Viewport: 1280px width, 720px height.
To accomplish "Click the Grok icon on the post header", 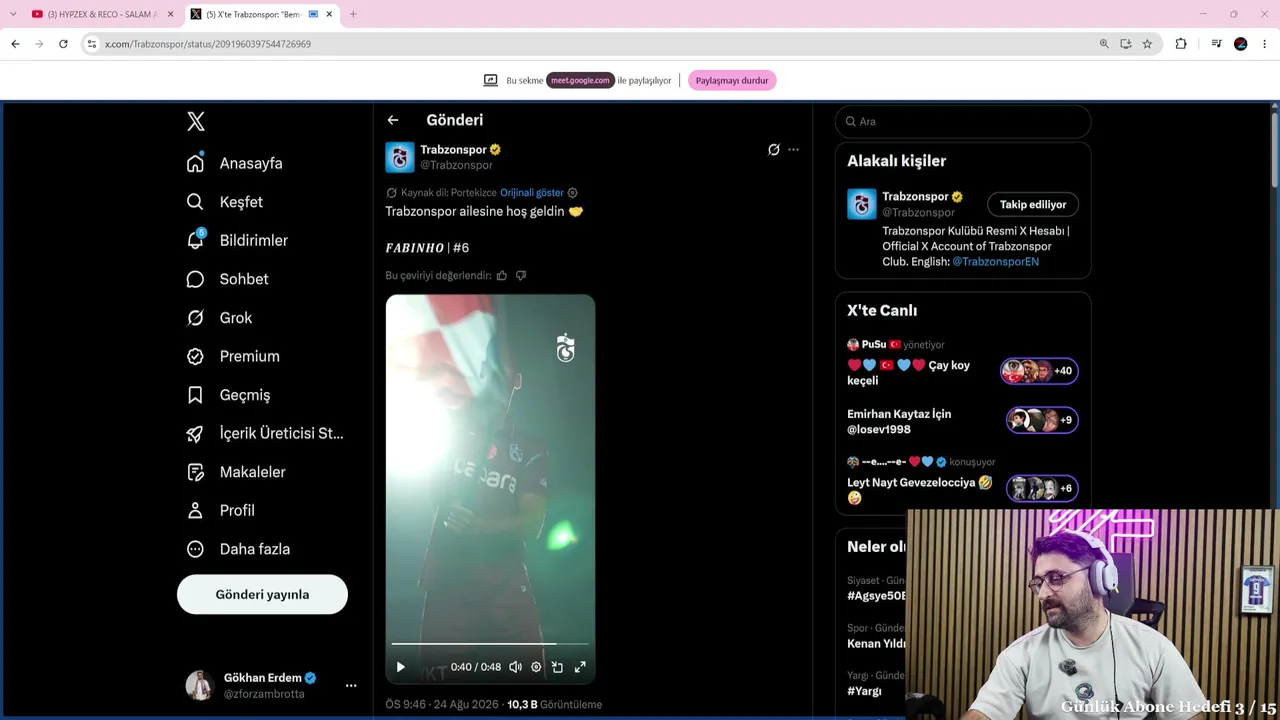I will click(773, 150).
